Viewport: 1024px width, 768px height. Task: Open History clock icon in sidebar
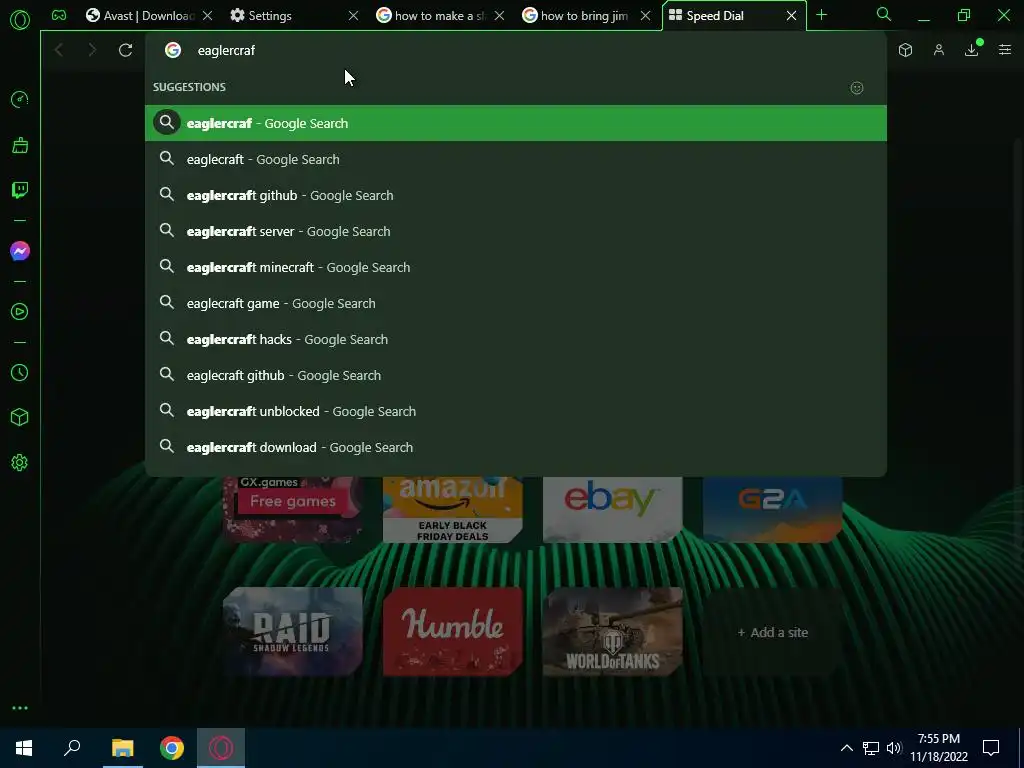pyautogui.click(x=20, y=372)
